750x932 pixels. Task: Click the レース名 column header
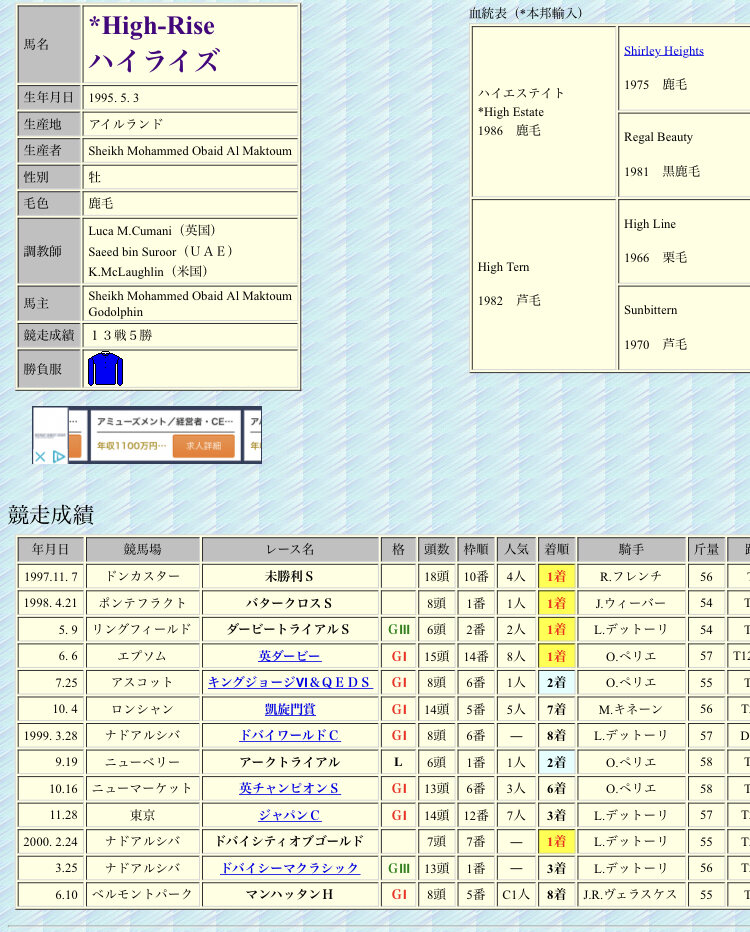click(290, 549)
